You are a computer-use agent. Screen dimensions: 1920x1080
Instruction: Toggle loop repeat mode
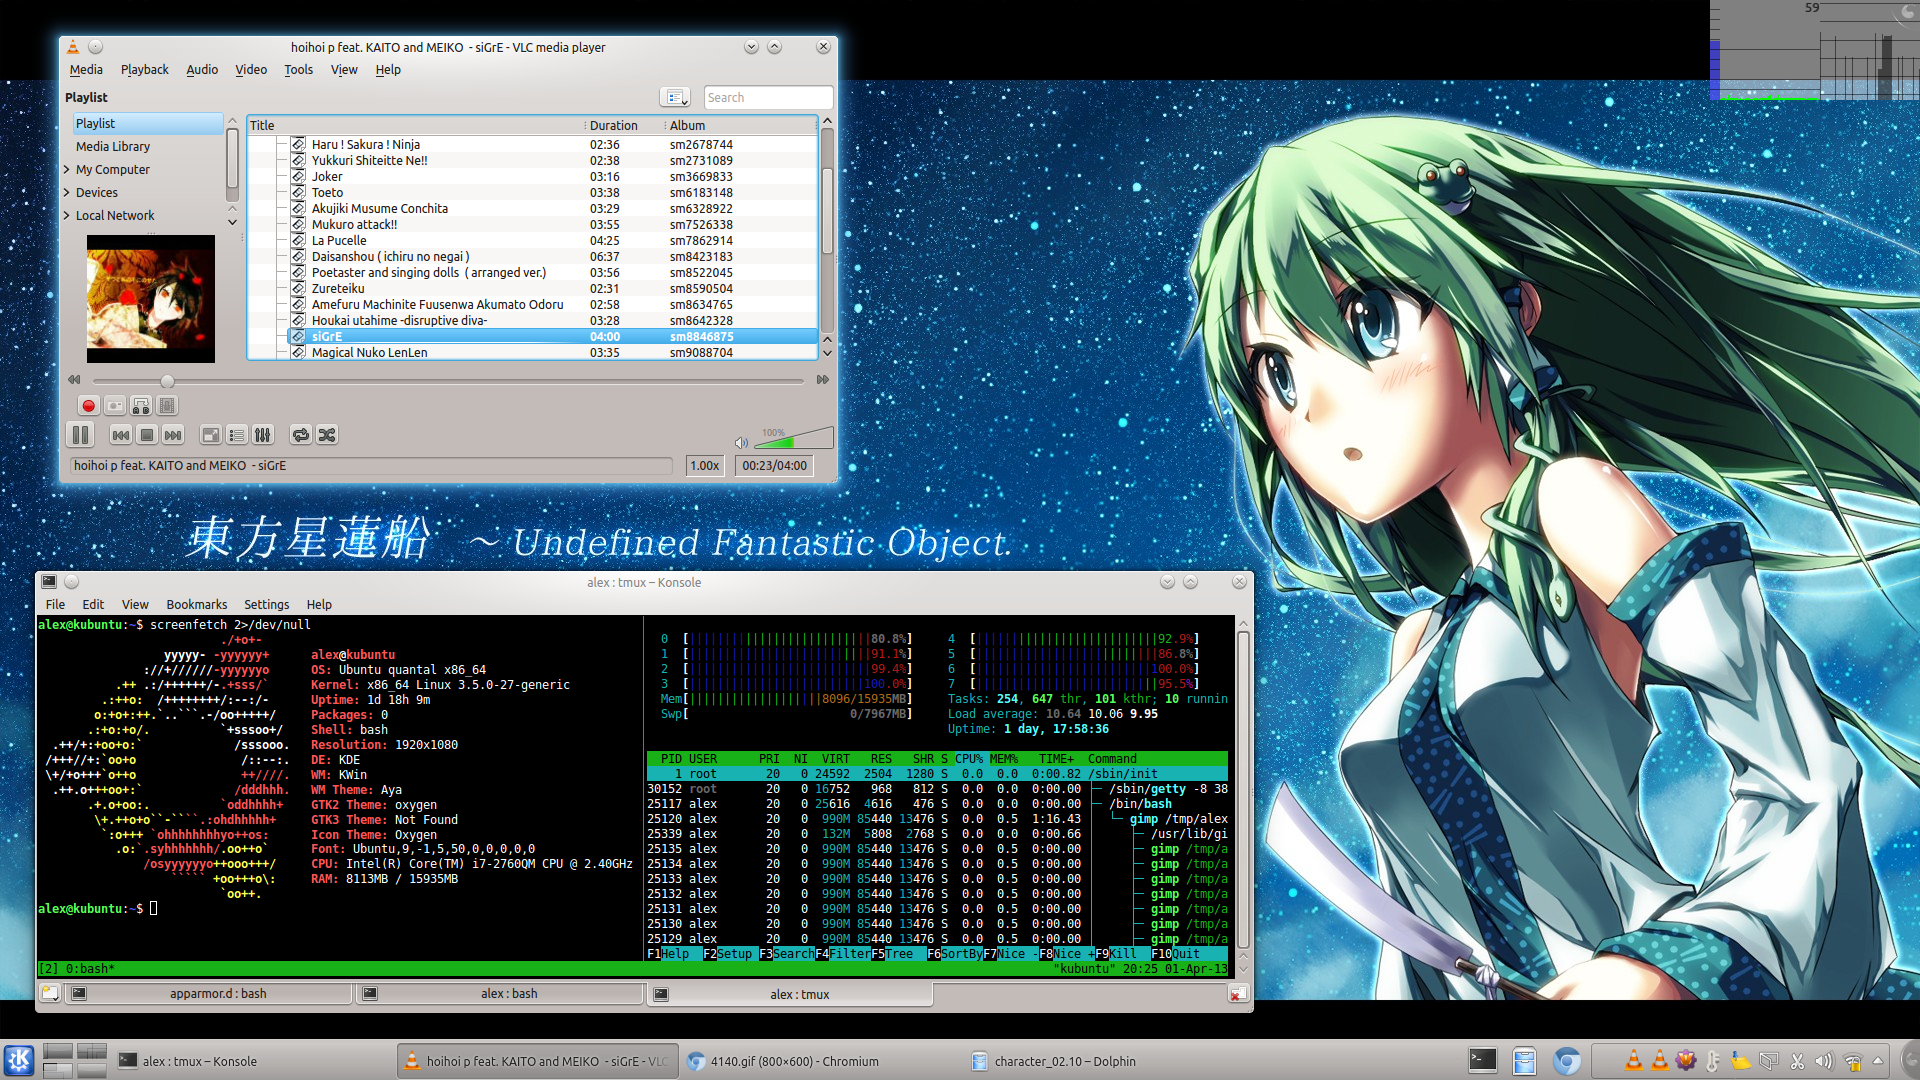coord(300,435)
